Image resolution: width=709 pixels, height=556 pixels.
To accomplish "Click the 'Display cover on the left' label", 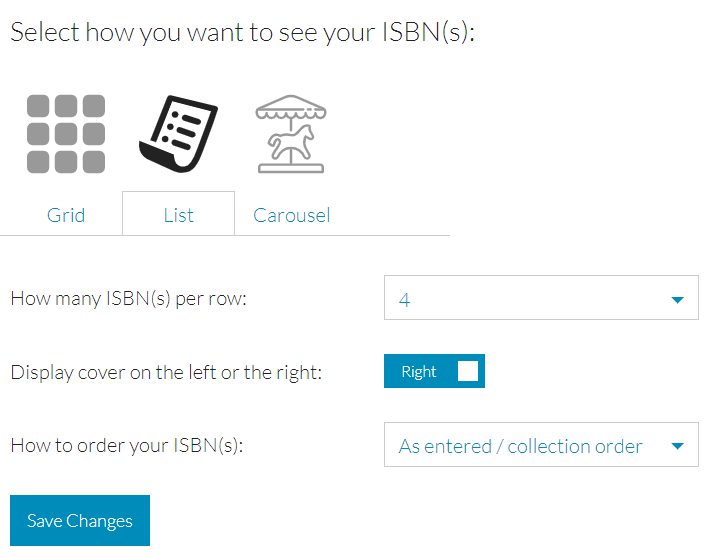I will (x=166, y=372).
